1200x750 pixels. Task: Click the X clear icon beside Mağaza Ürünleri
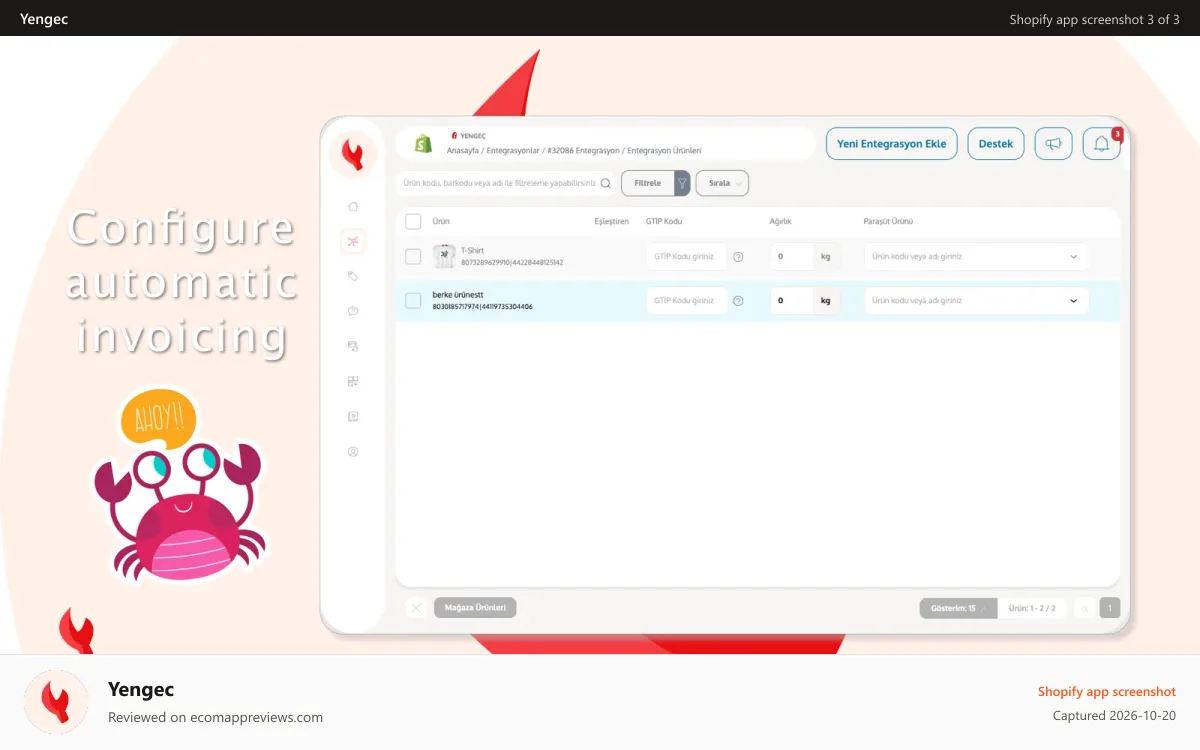point(416,607)
